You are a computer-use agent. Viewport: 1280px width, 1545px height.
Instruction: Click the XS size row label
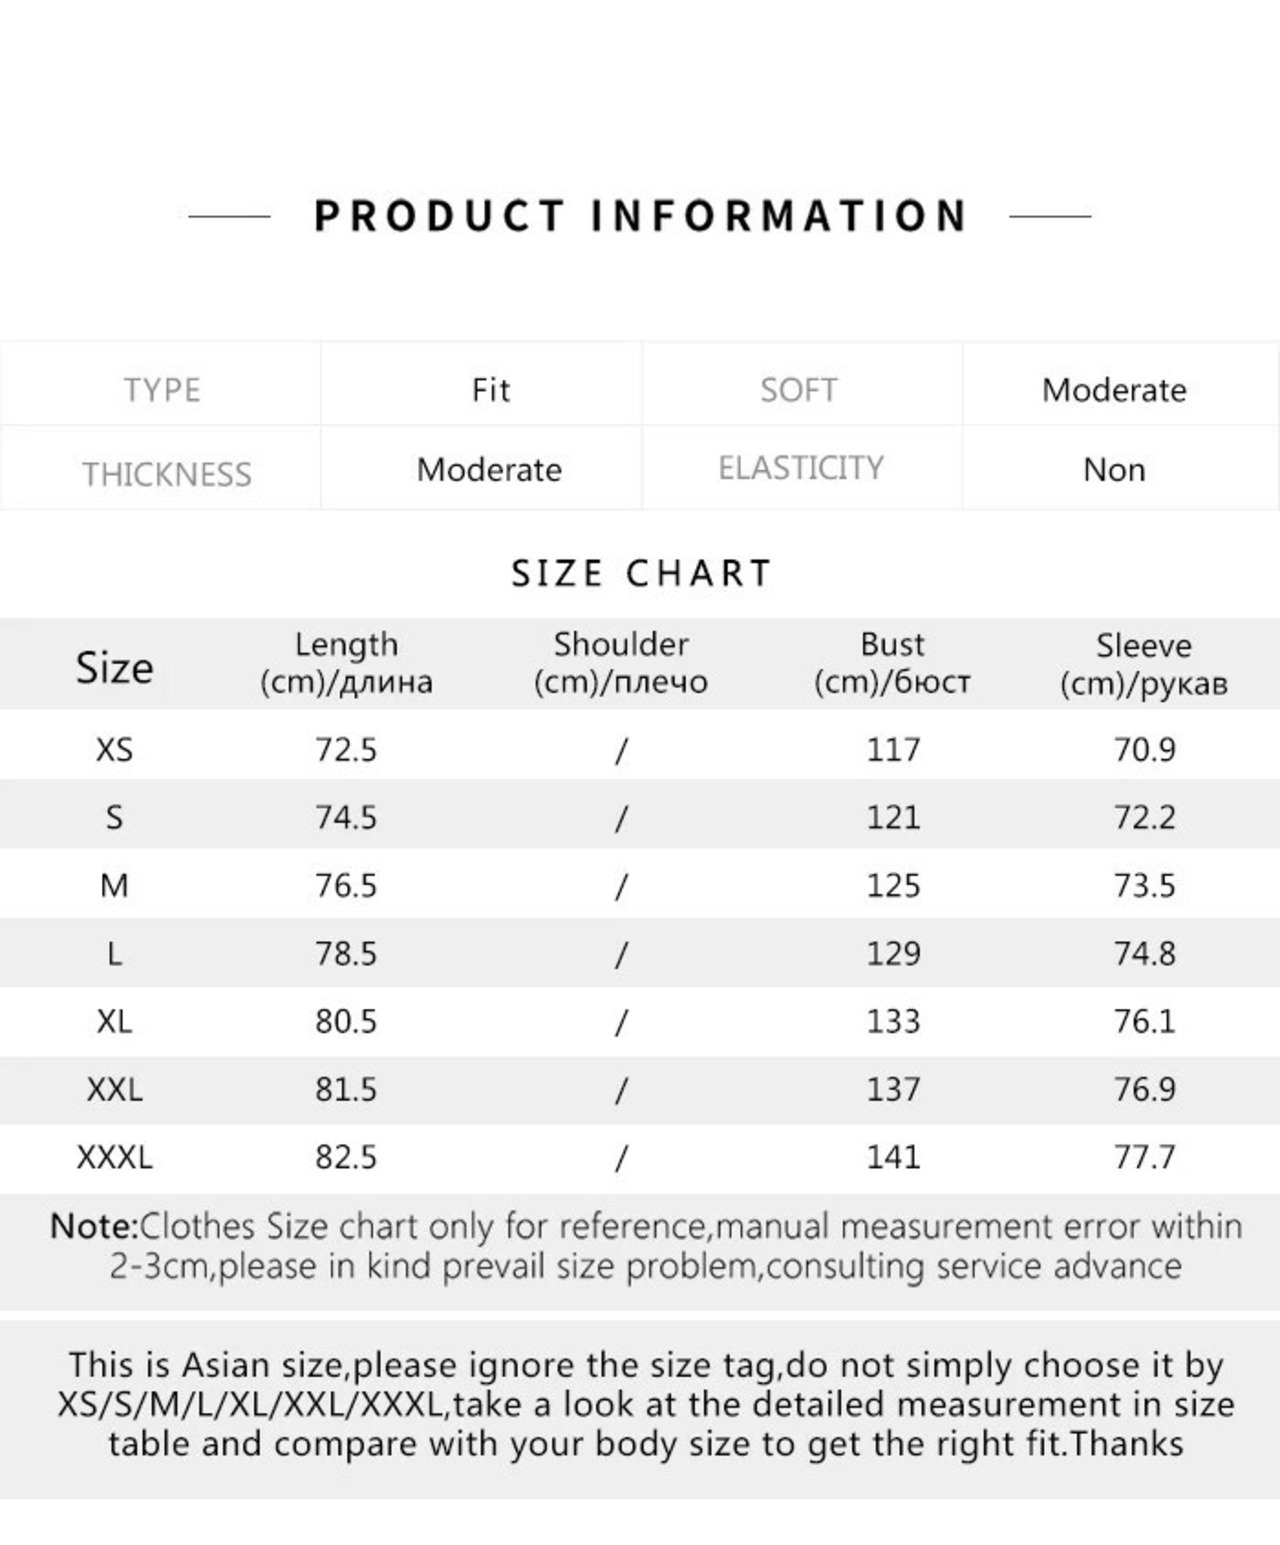coord(114,749)
